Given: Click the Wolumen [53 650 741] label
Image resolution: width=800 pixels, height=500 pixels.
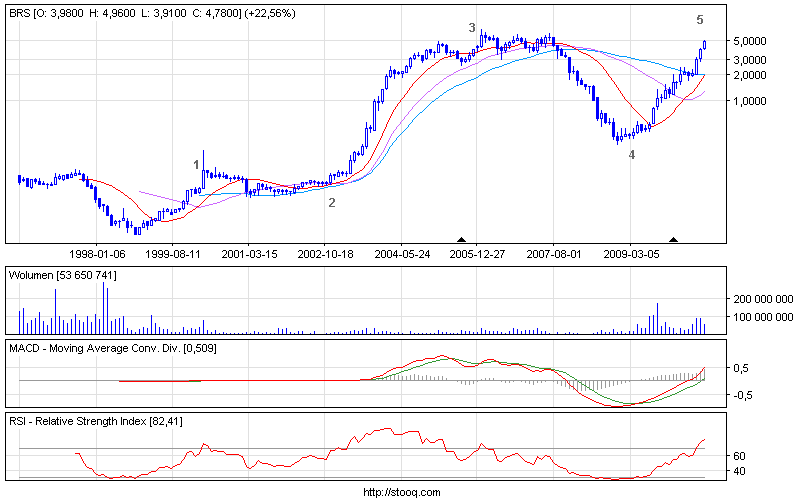Looking at the screenshot, I should coord(63,276).
